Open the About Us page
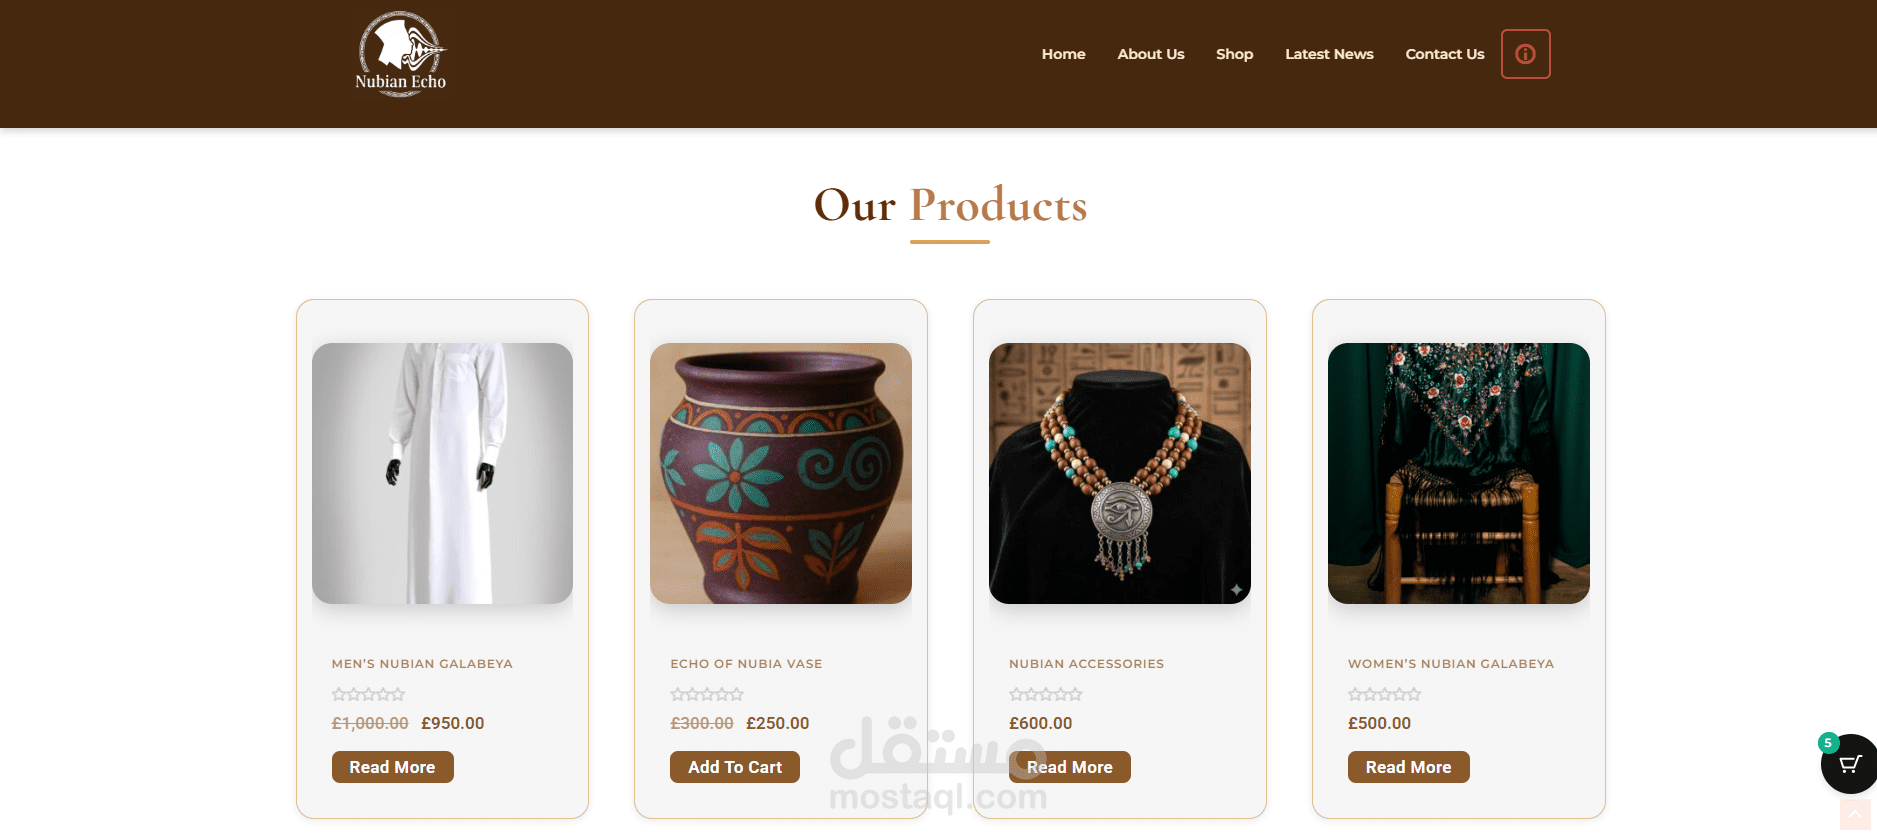 1151,54
